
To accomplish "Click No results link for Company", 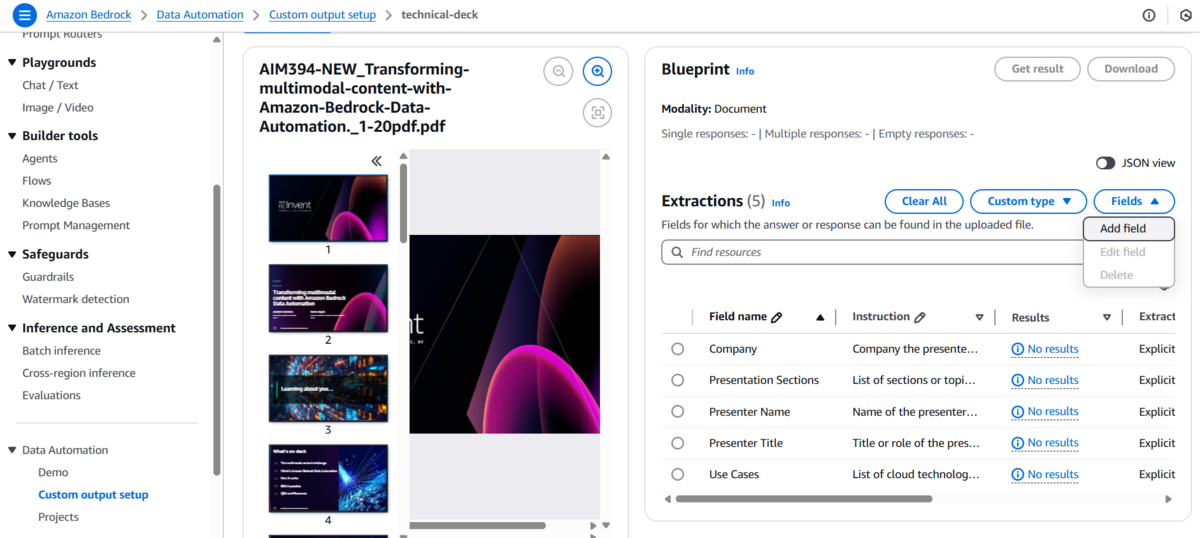I will point(1053,349).
